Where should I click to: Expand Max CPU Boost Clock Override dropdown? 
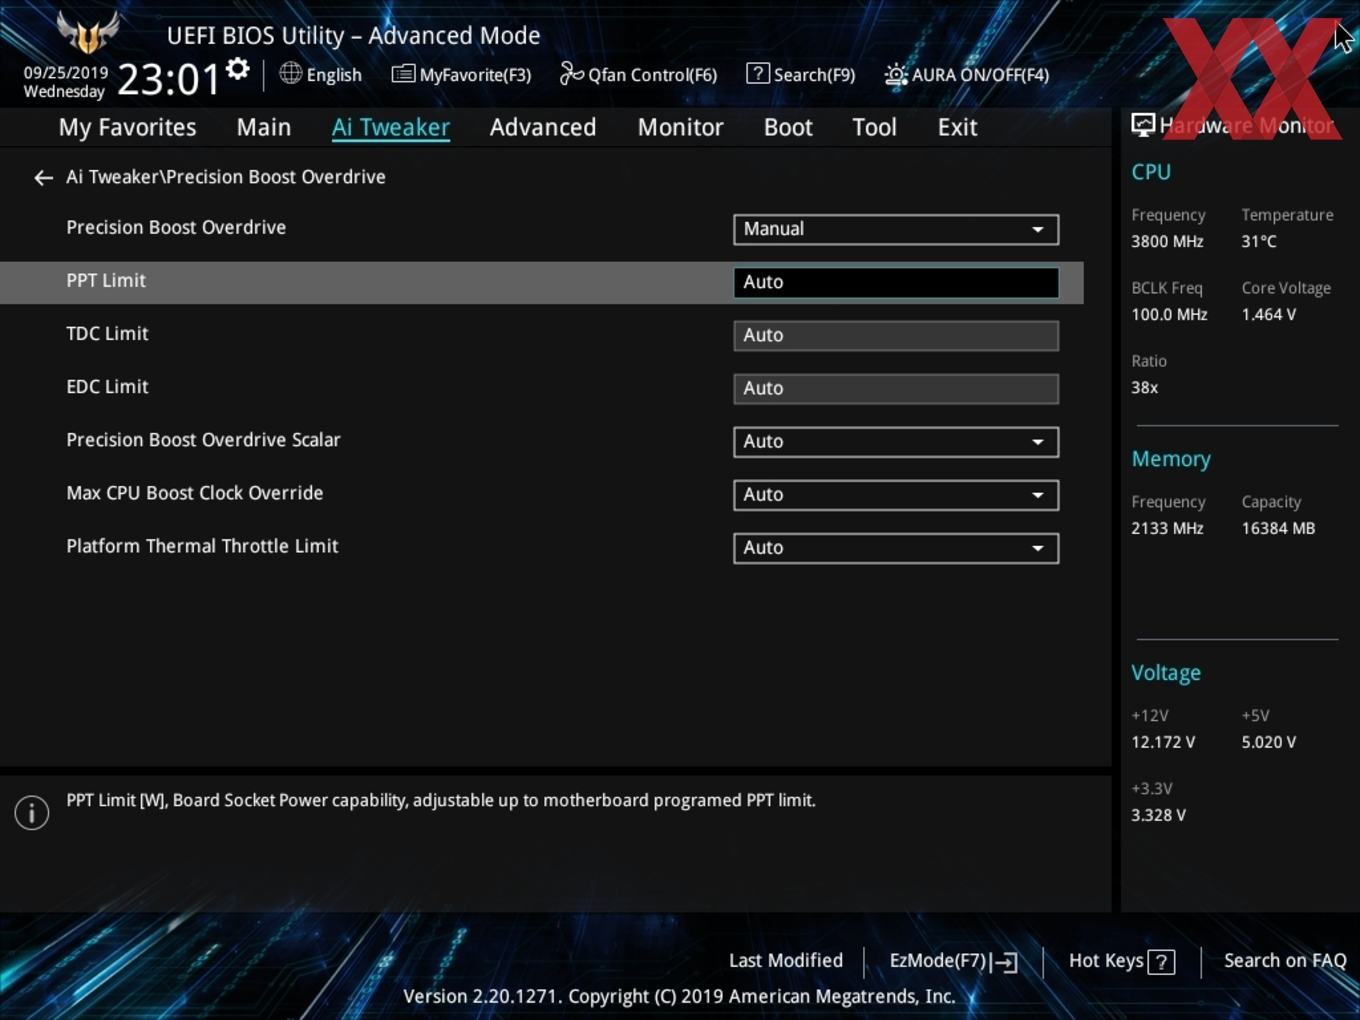tap(896, 494)
